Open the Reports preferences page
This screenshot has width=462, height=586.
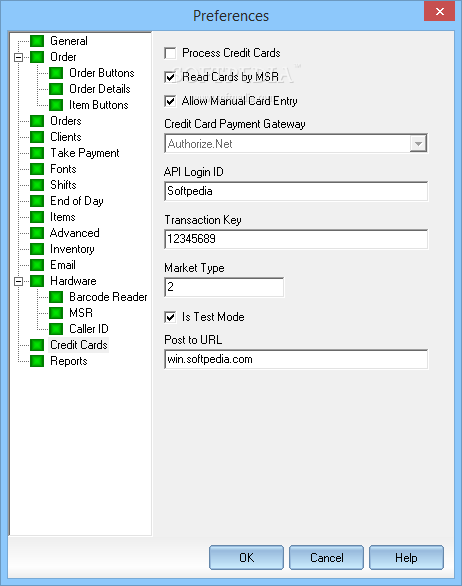(x=69, y=361)
